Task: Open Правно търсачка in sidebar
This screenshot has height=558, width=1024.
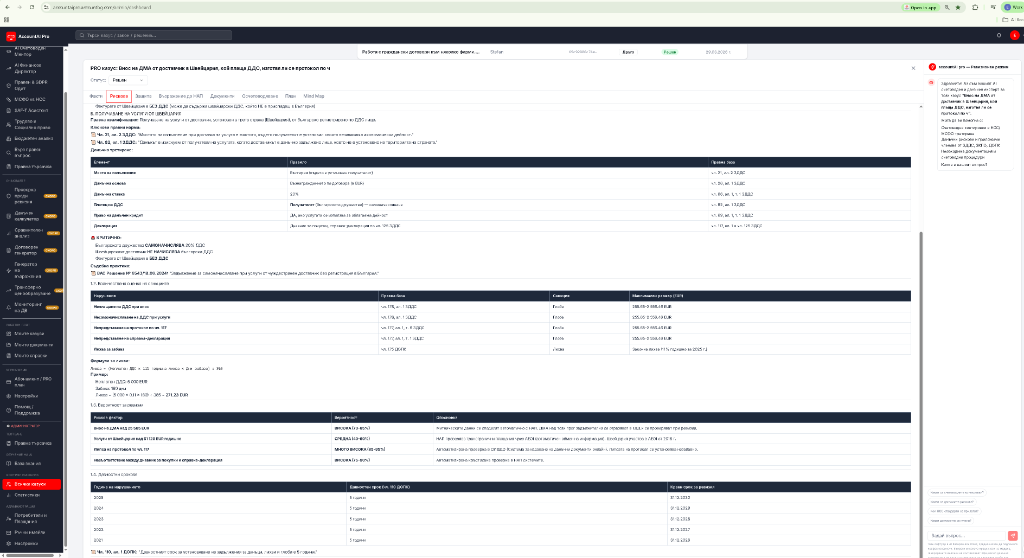Action: pos(33,444)
